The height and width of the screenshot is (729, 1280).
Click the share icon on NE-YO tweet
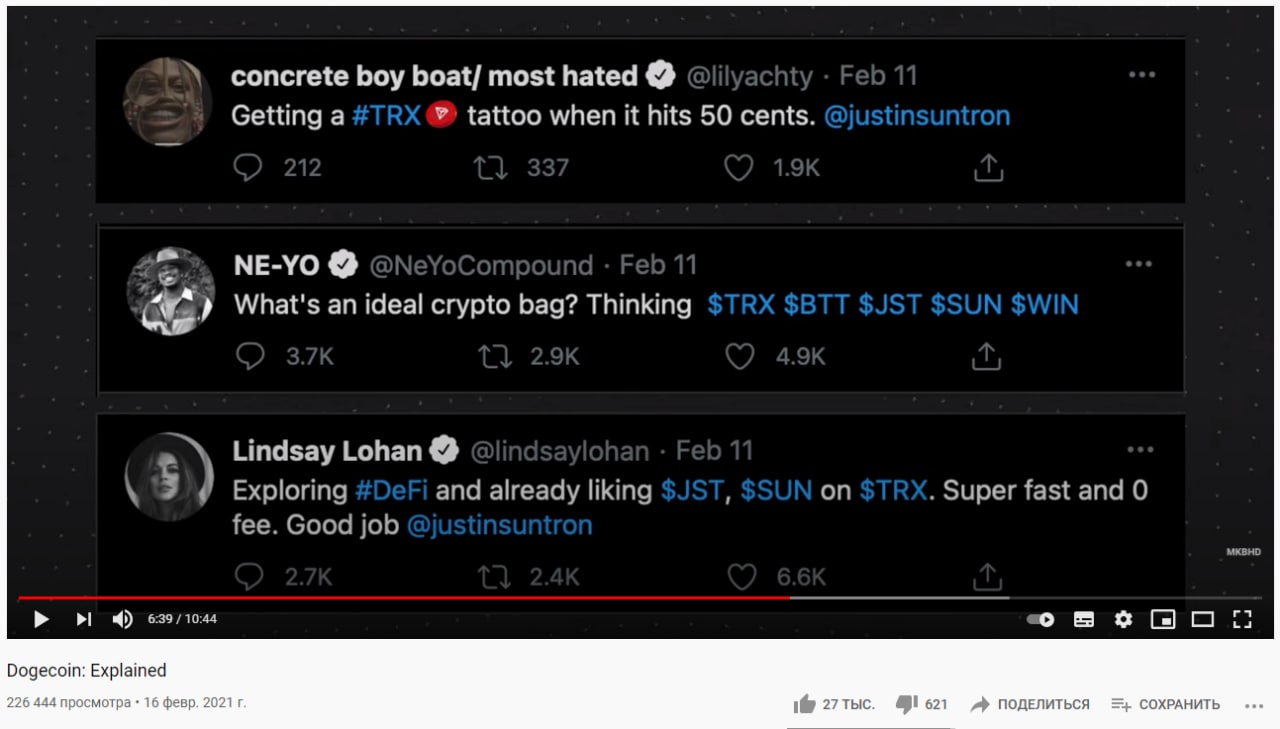987,355
